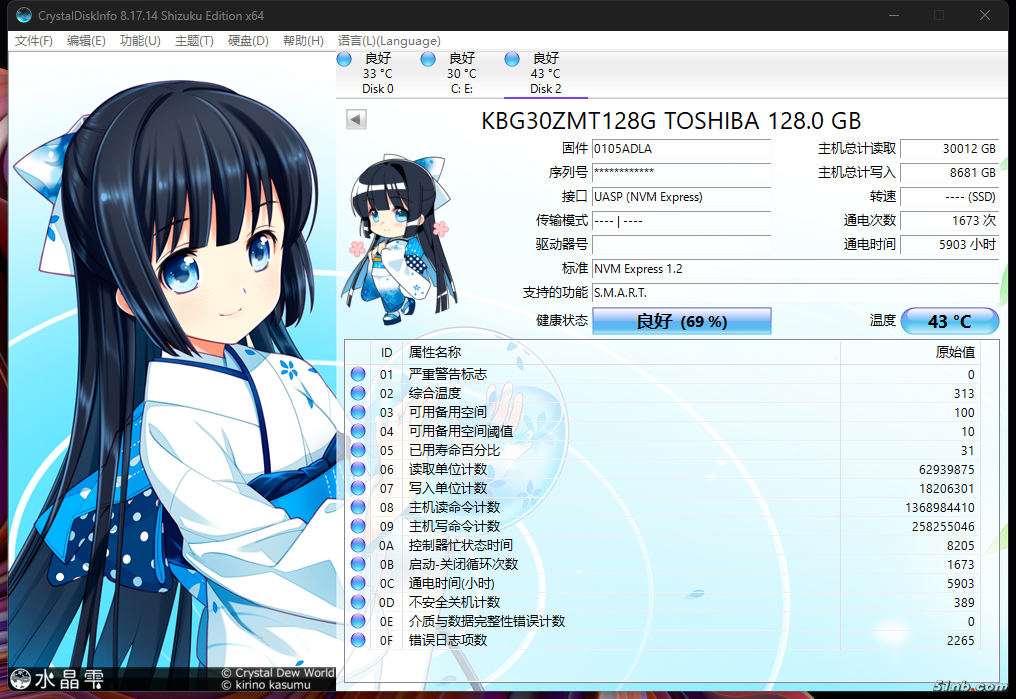Click the rotation rate value ---- (SSD)

[x=949, y=196]
